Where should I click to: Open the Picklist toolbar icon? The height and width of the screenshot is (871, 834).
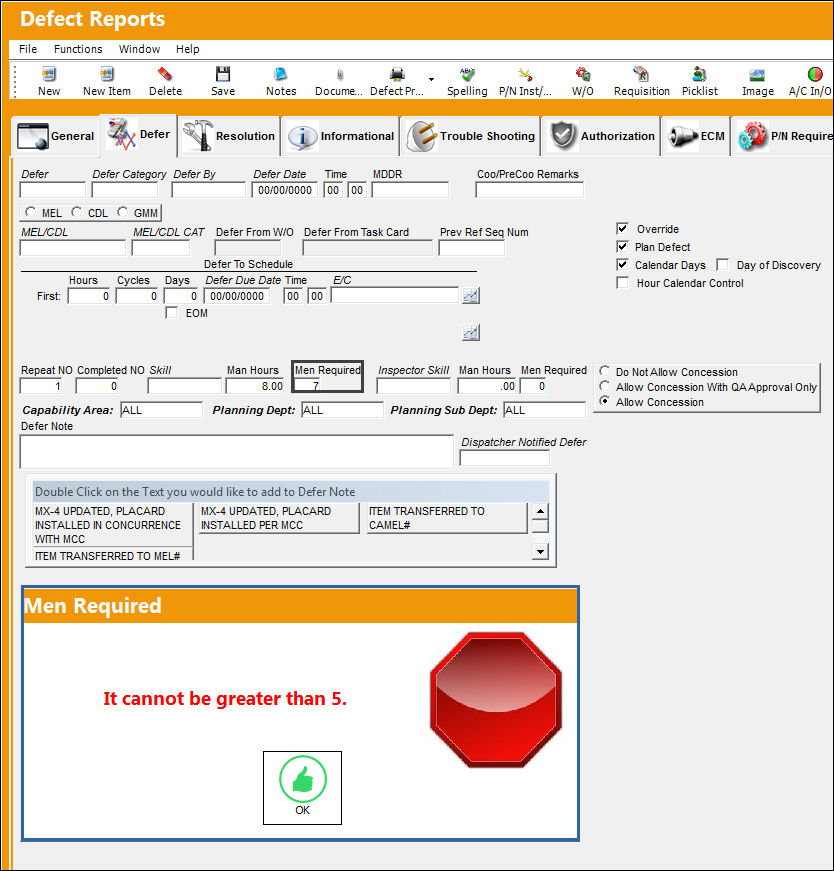coord(700,74)
